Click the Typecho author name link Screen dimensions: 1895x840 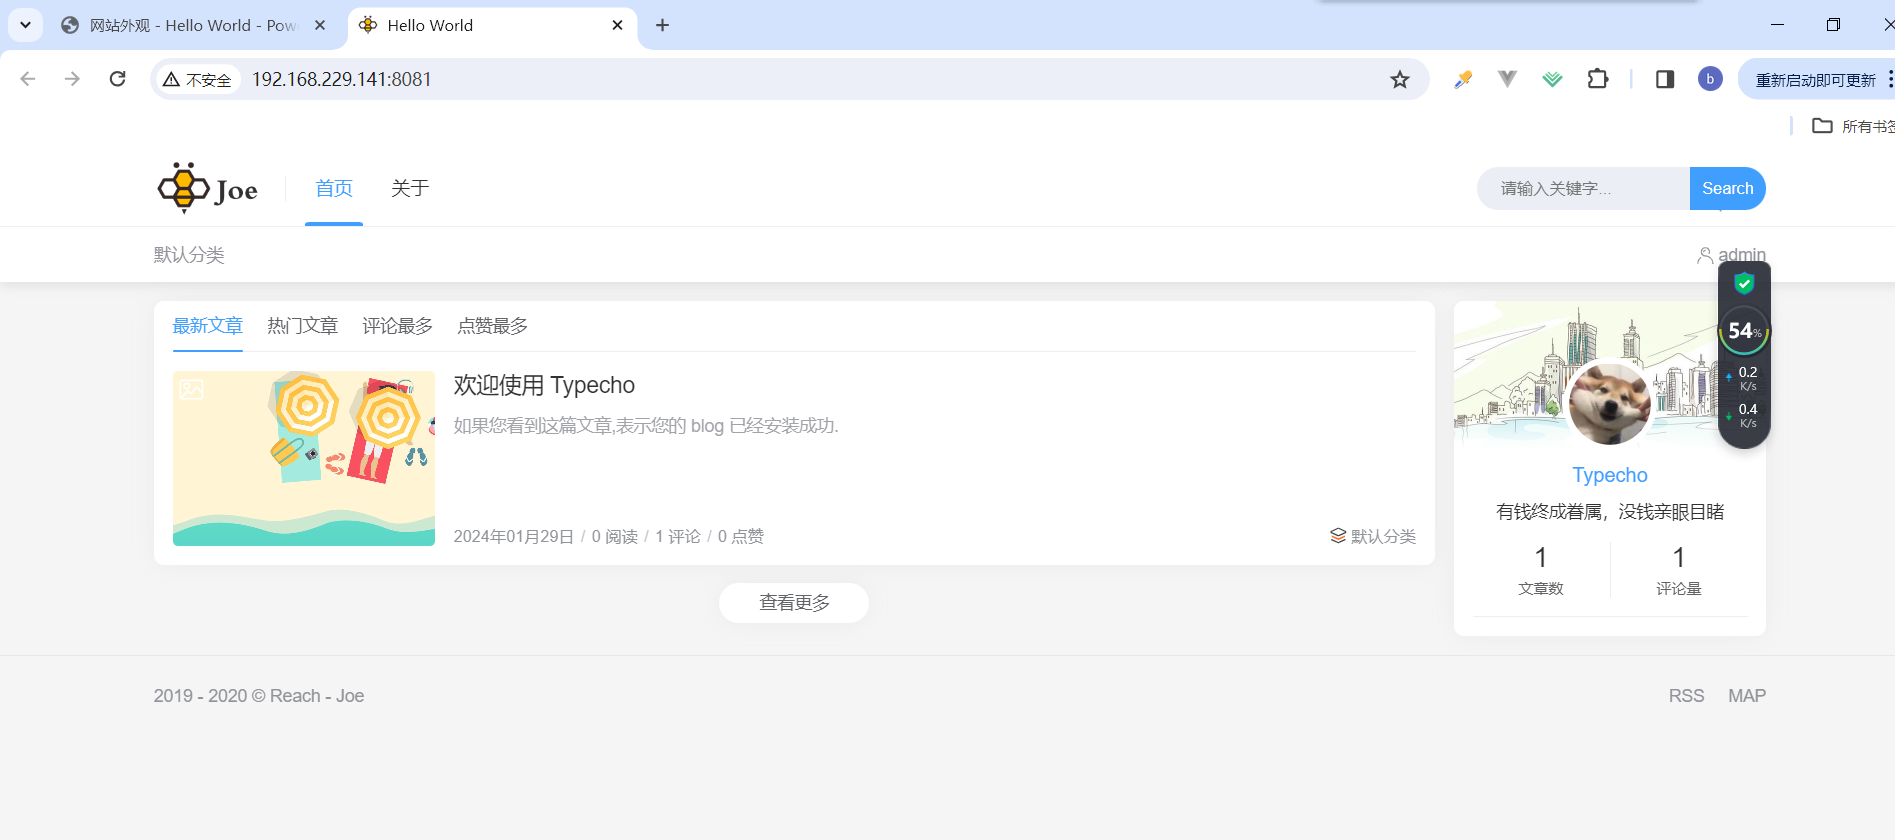[x=1609, y=475]
